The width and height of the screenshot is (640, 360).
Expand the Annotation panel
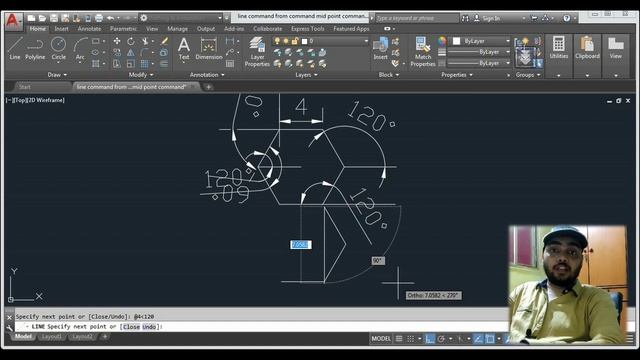[x=207, y=75]
